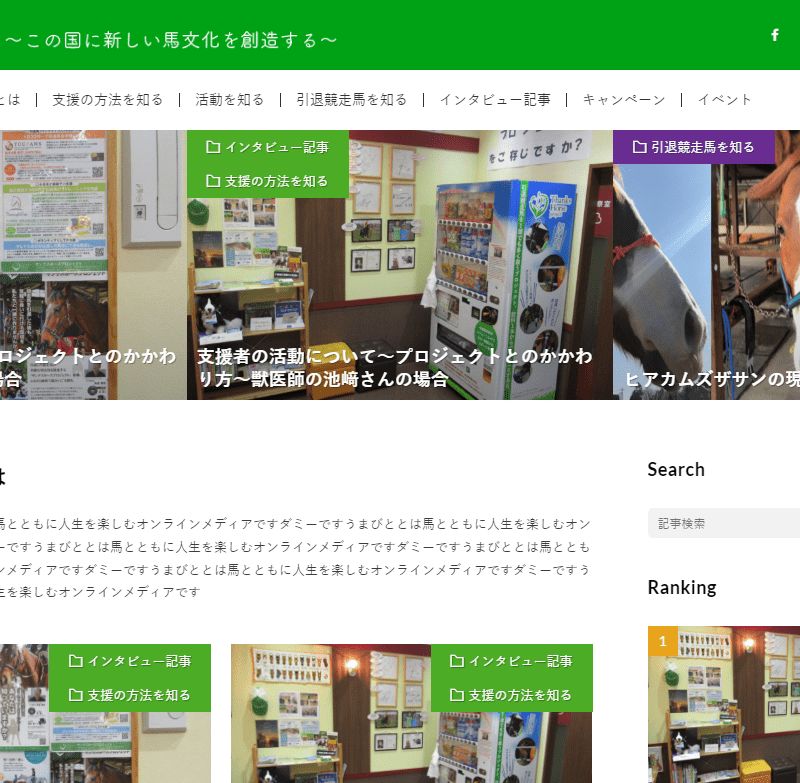Click folder icon on left card's インタビュー記事 tag
The height and width of the screenshot is (783, 800).
pyautogui.click(x=75, y=661)
